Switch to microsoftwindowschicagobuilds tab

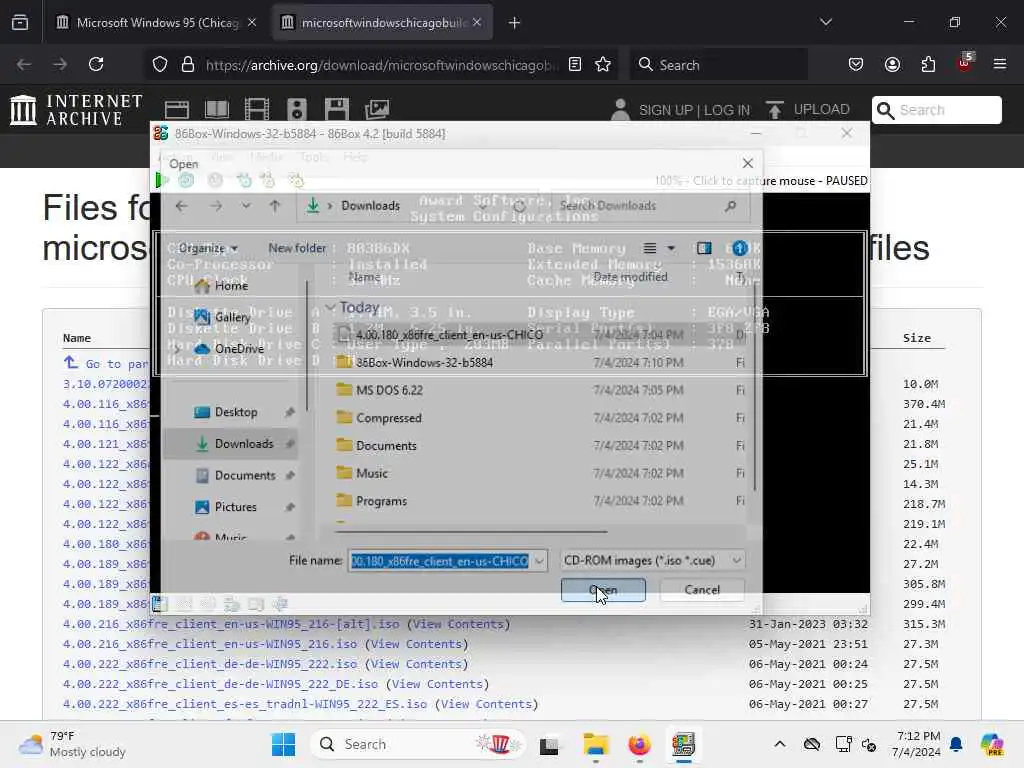[382, 23]
